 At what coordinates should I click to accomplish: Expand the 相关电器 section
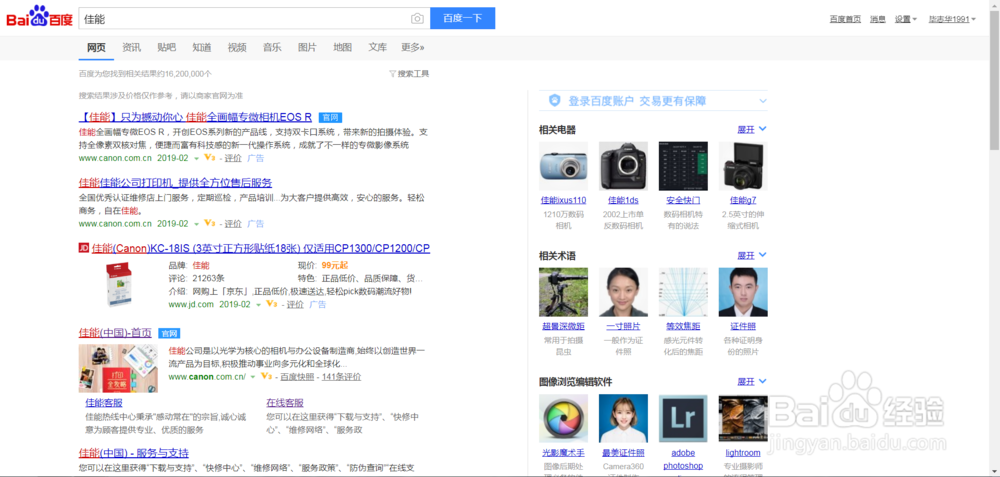point(752,129)
